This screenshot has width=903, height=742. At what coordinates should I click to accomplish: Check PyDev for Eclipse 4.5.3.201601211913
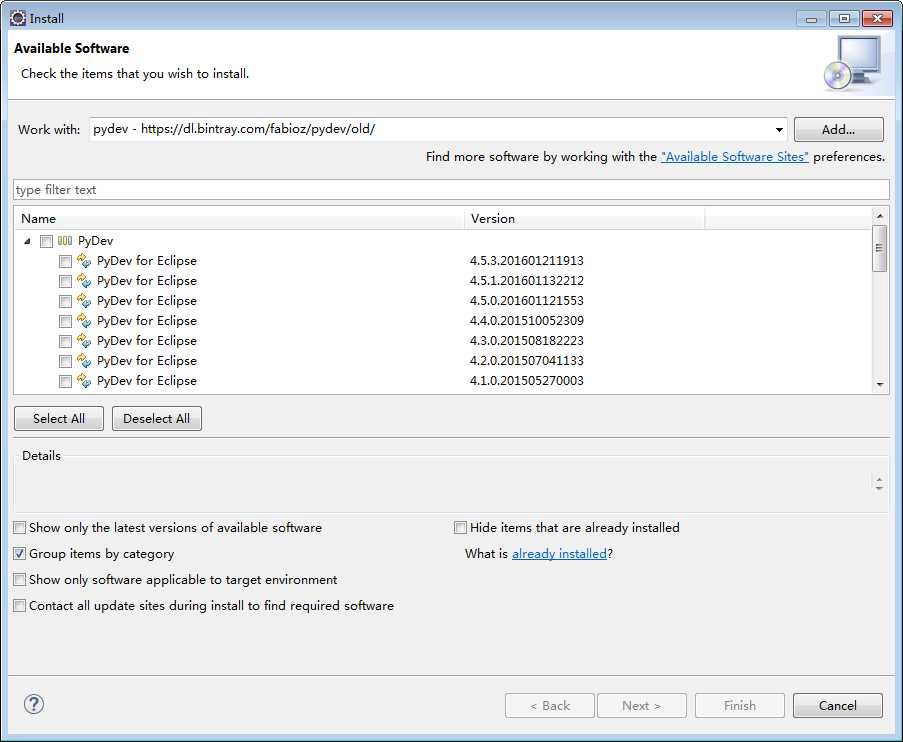click(66, 262)
